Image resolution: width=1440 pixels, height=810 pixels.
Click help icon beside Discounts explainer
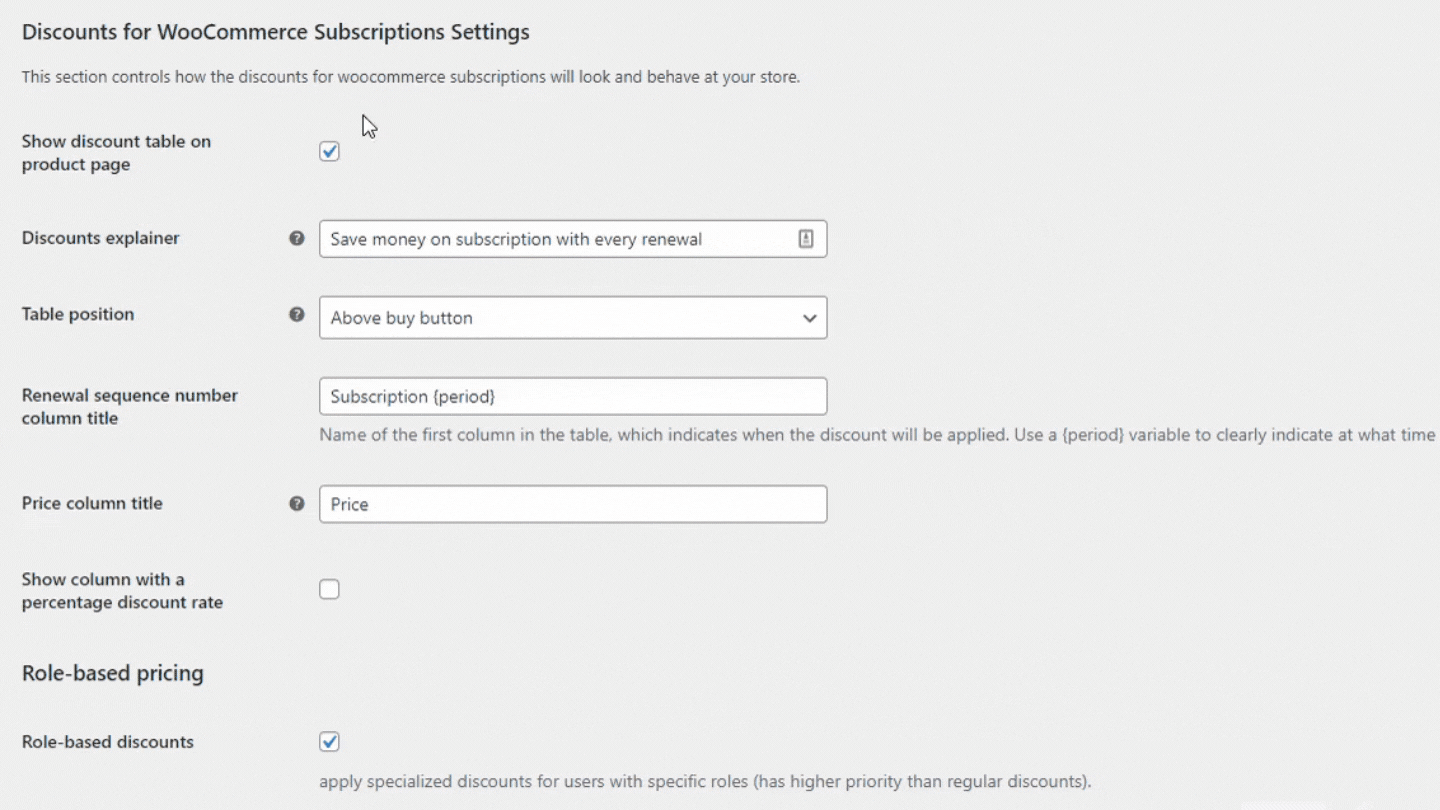point(297,238)
